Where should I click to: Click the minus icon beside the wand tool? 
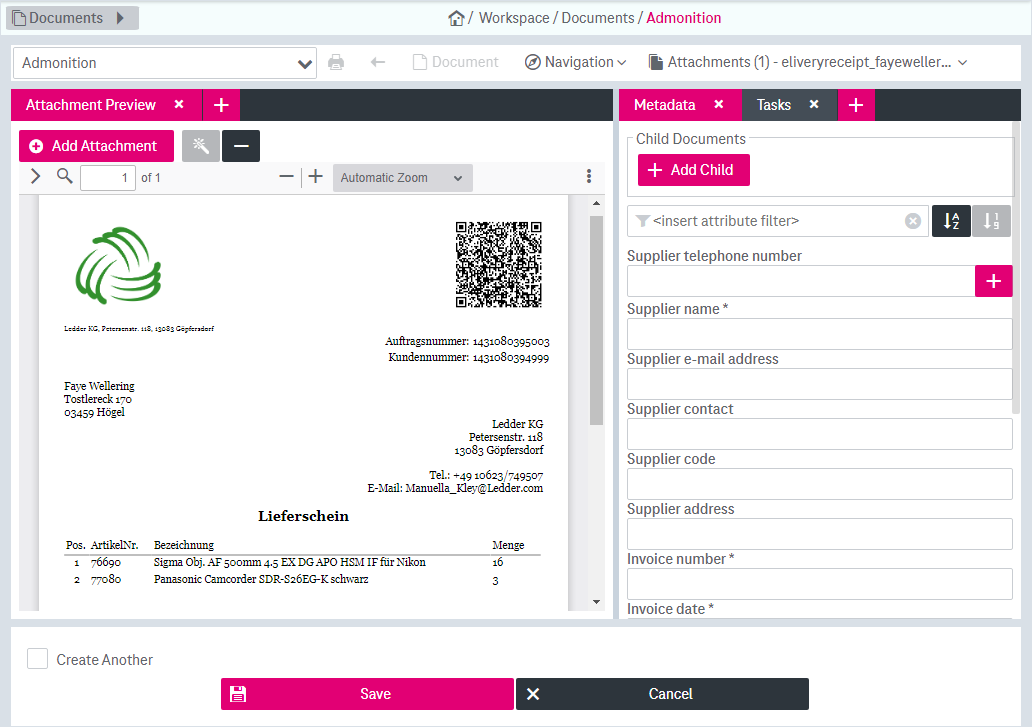tap(240, 145)
